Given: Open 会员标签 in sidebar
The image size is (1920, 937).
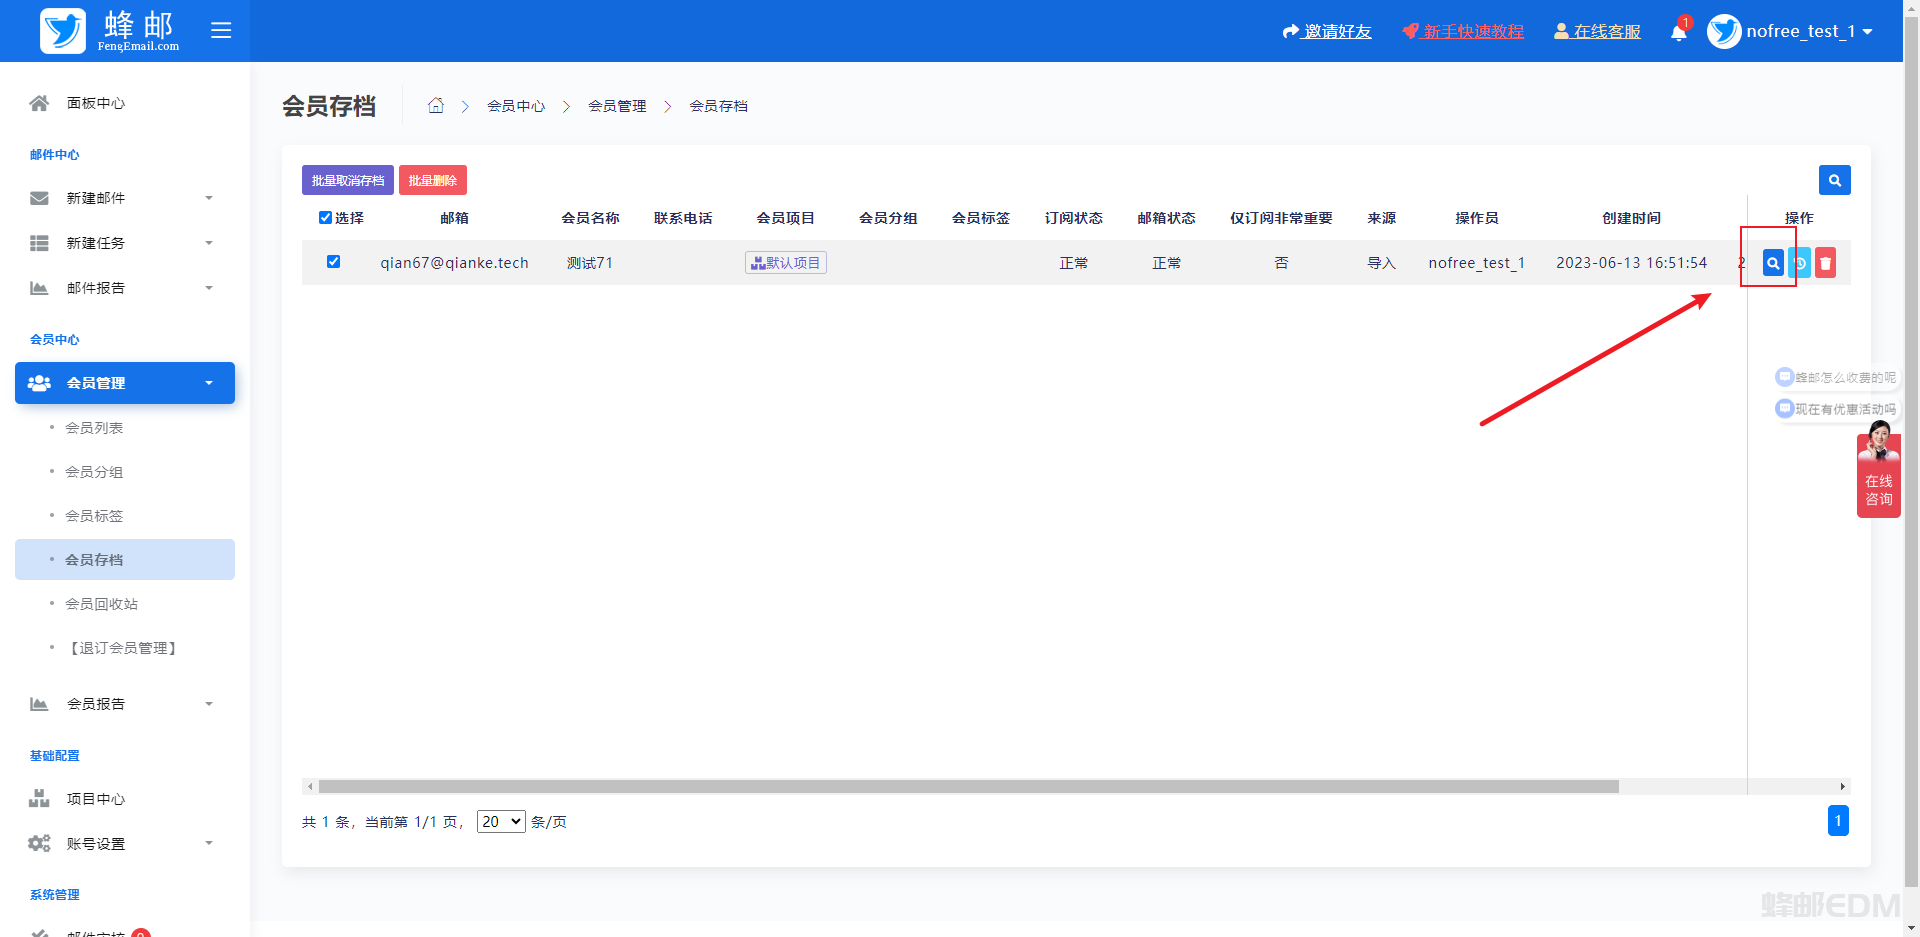Looking at the screenshot, I should [x=94, y=516].
